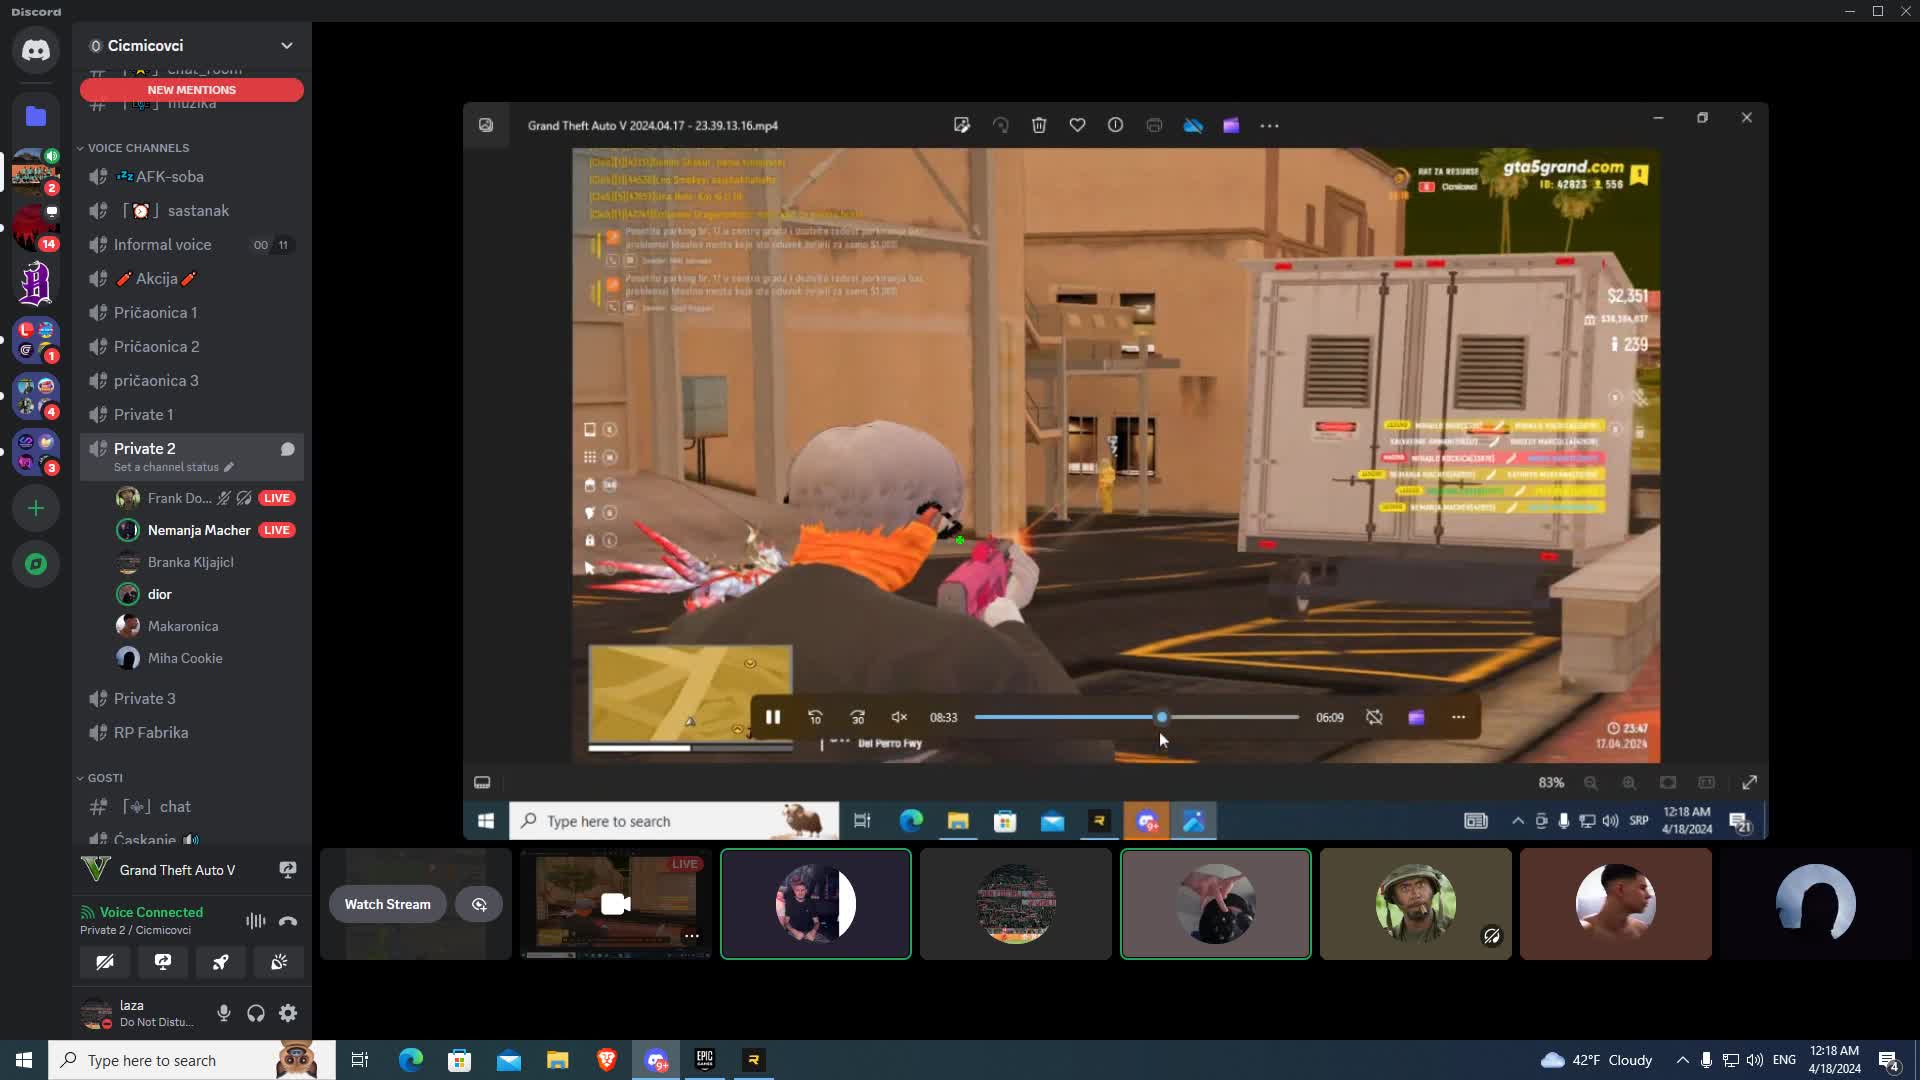This screenshot has width=1920, height=1080.
Task: Click the participant tile with soldier avatar
Action: point(1416,904)
